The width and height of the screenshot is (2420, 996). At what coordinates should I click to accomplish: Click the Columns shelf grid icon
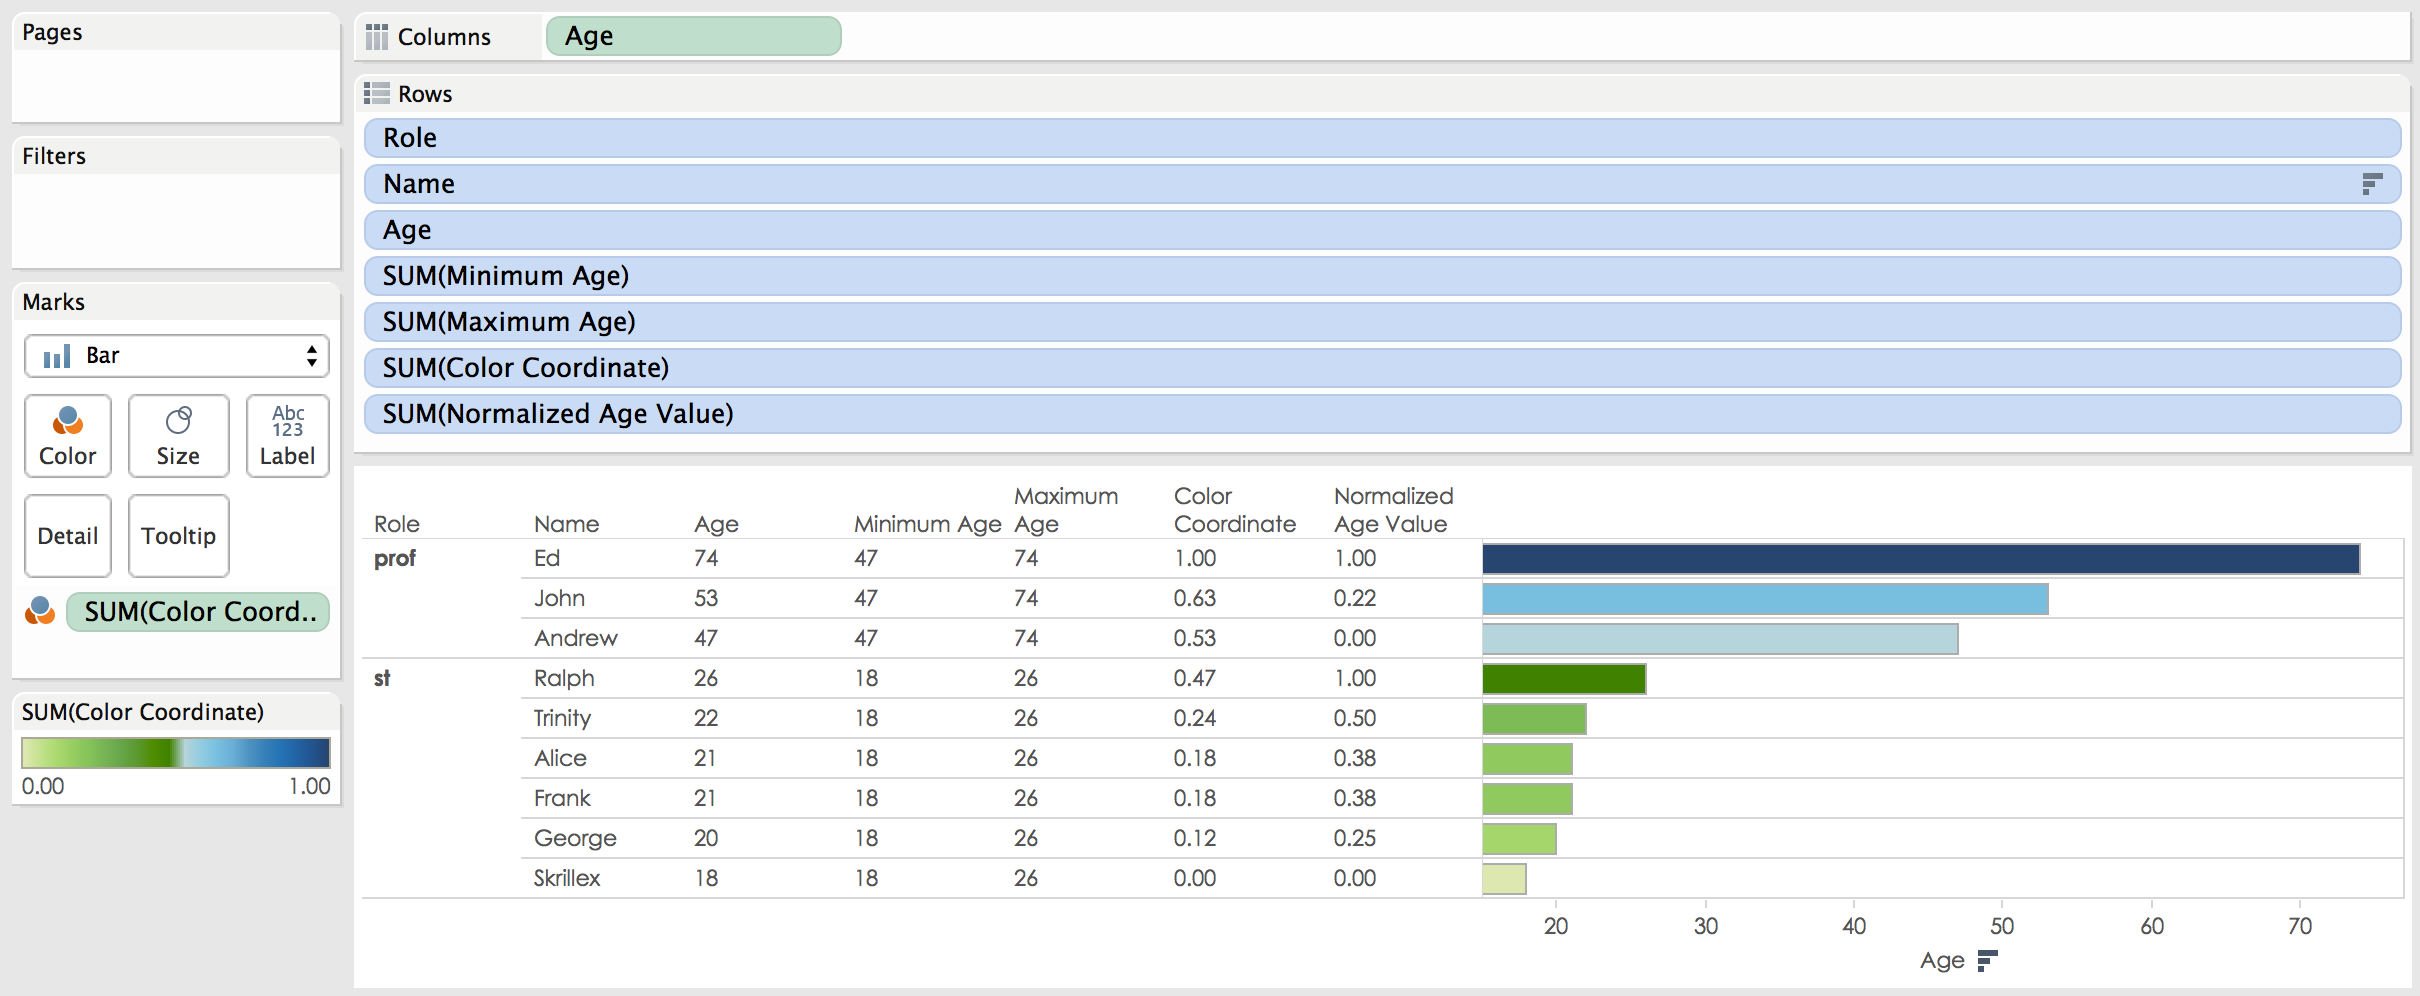click(377, 37)
